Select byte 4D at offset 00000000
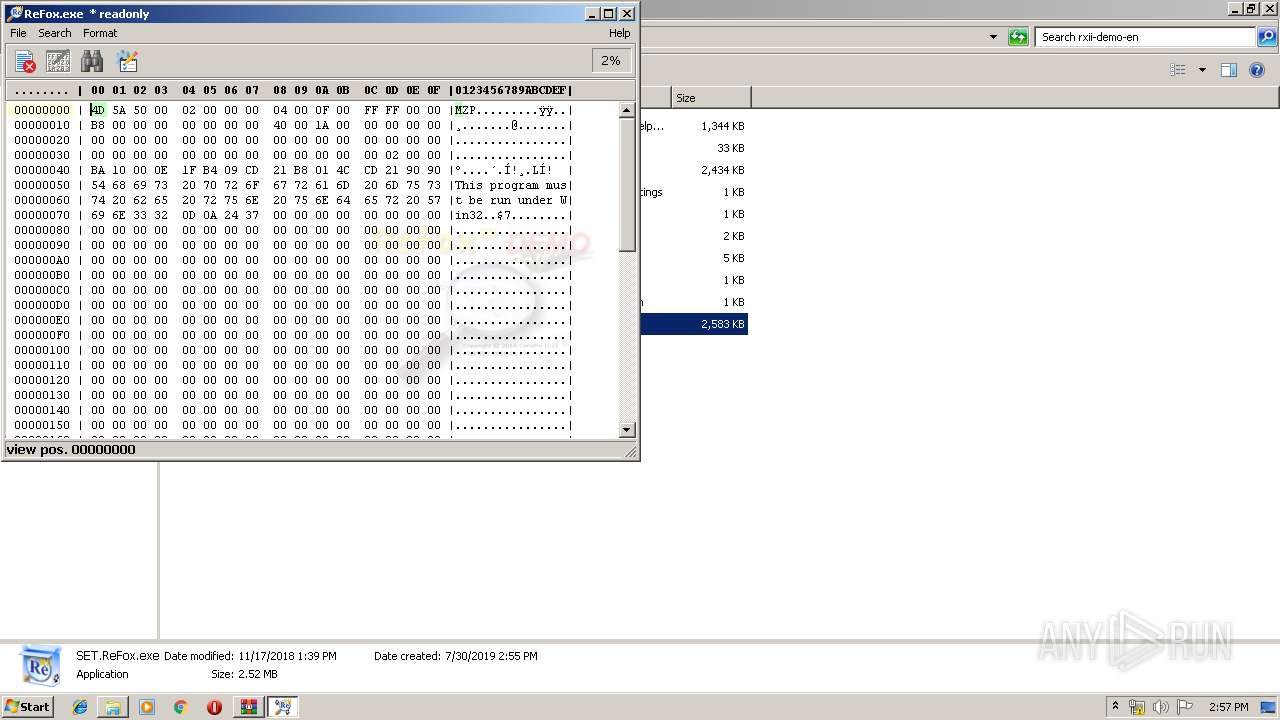Screen dimensions: 1280x720 click(97, 110)
